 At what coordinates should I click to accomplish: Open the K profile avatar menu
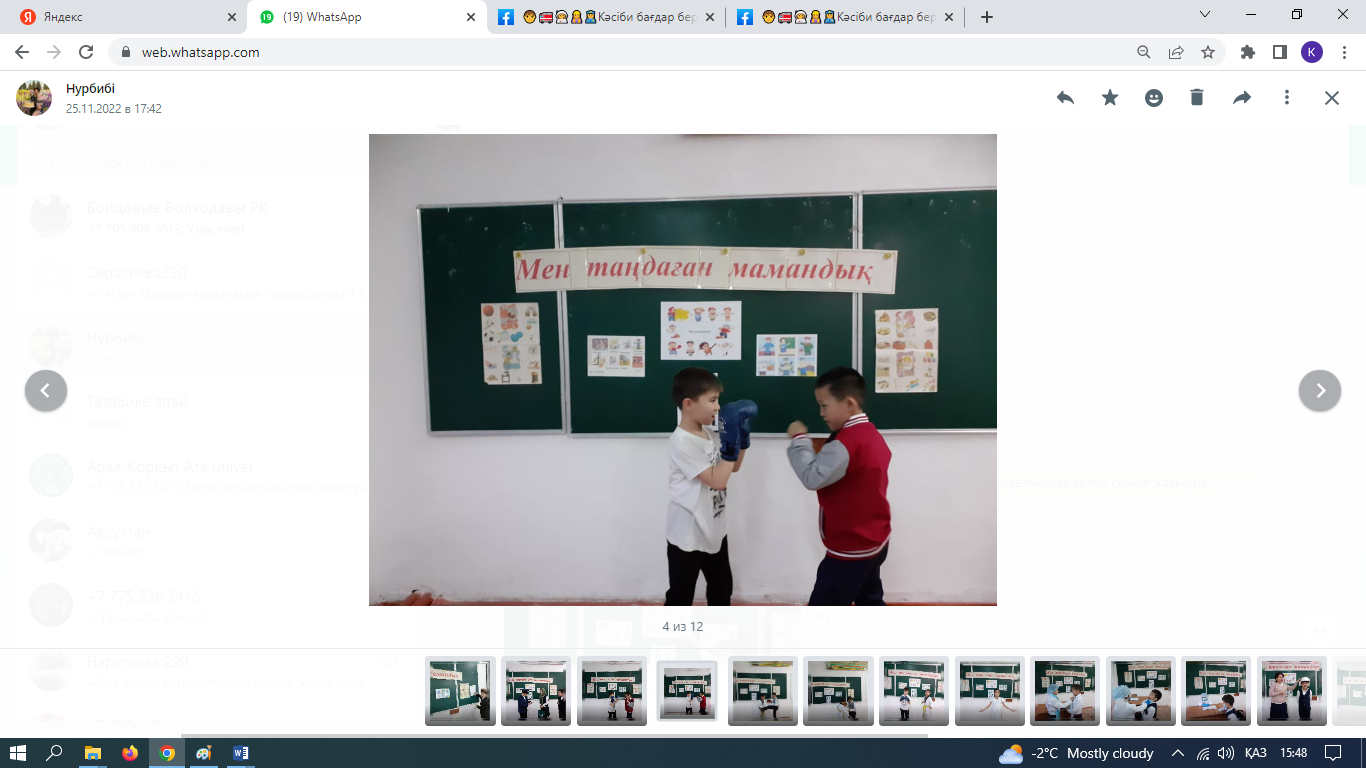[1312, 52]
